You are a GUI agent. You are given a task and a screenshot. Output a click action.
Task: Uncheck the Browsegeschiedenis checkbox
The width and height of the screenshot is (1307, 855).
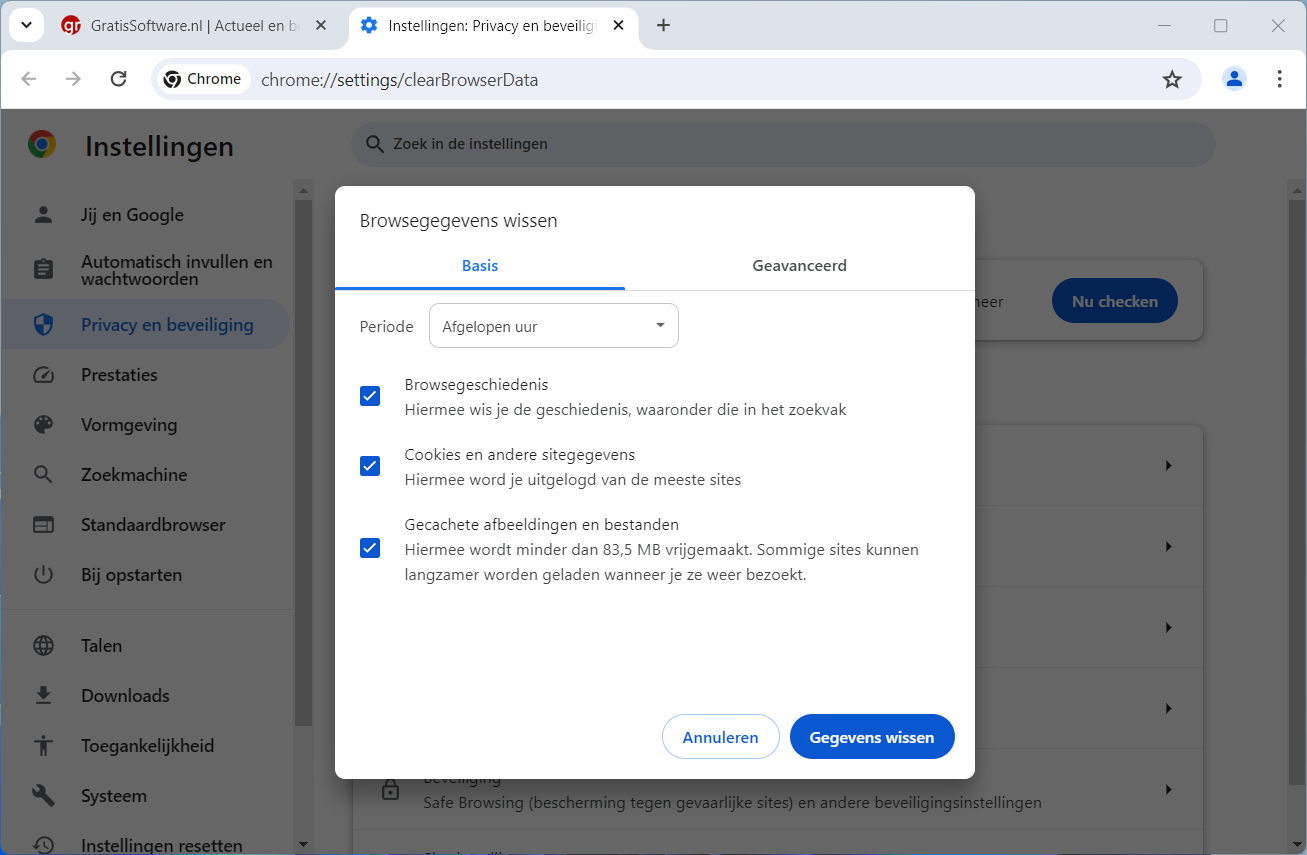pos(370,396)
